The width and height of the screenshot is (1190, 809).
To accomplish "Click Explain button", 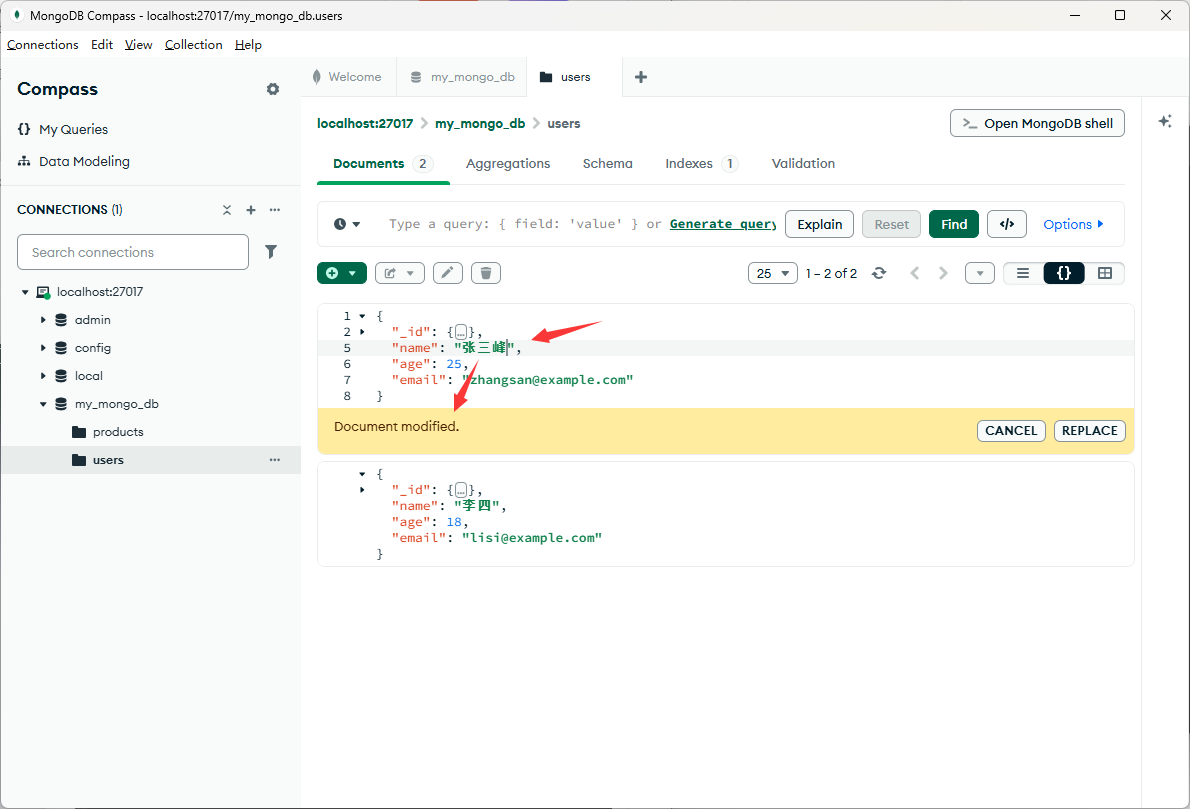I will 820,224.
